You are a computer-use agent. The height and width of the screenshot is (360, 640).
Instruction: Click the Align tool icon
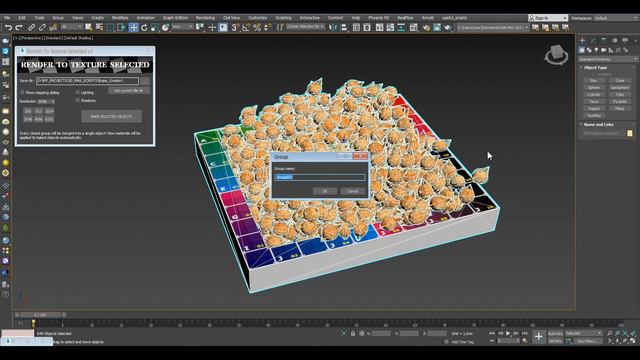coord(344,27)
